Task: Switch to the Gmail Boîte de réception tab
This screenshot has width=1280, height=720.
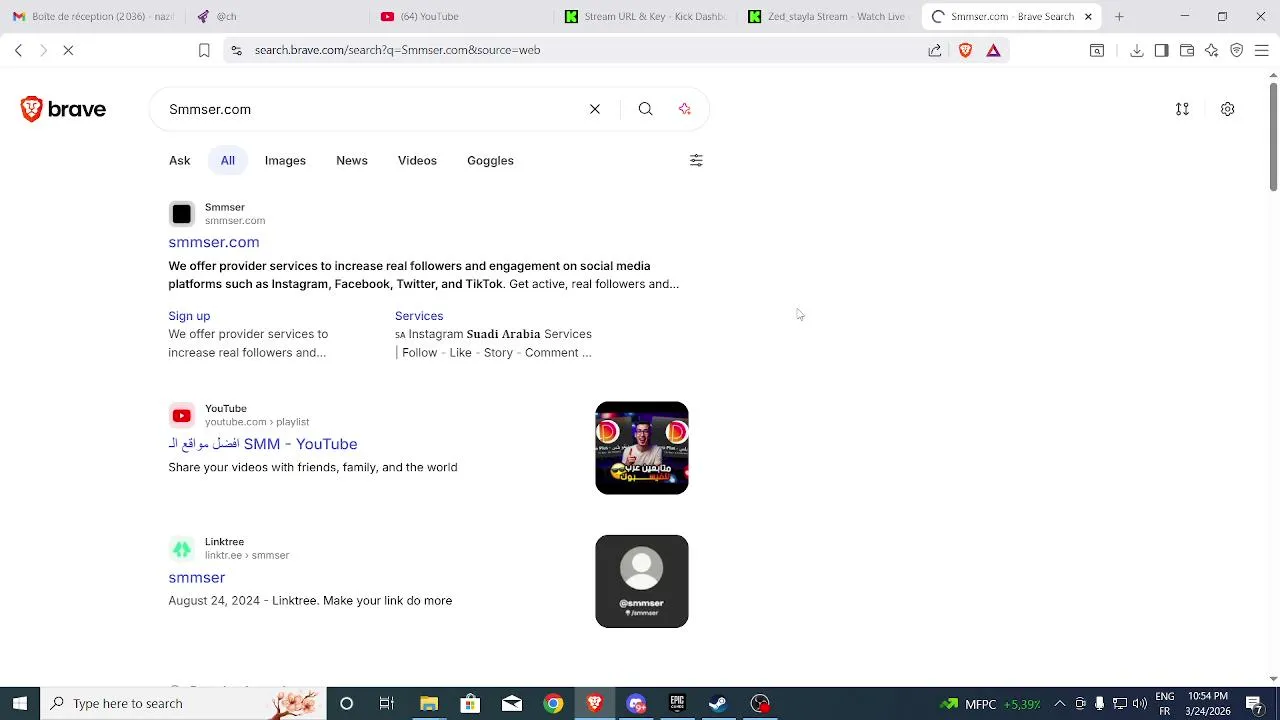Action: [x=92, y=16]
